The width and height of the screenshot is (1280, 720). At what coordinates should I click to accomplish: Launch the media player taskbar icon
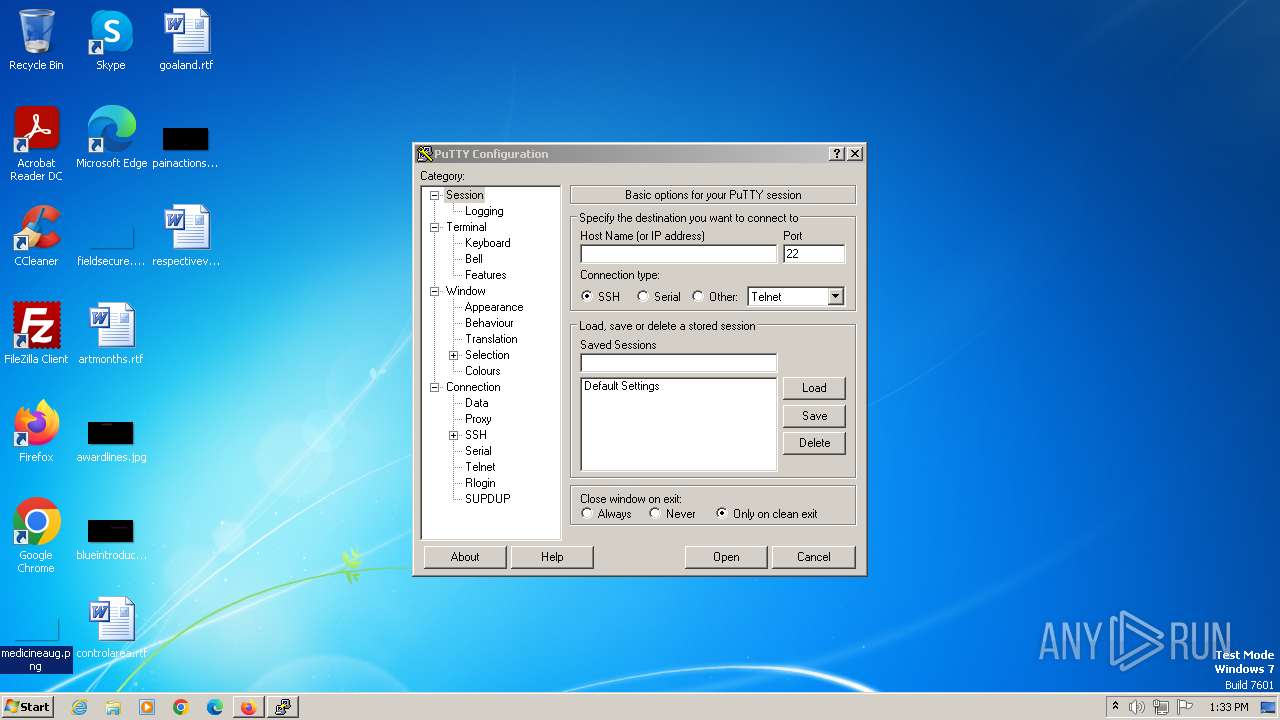tap(147, 707)
